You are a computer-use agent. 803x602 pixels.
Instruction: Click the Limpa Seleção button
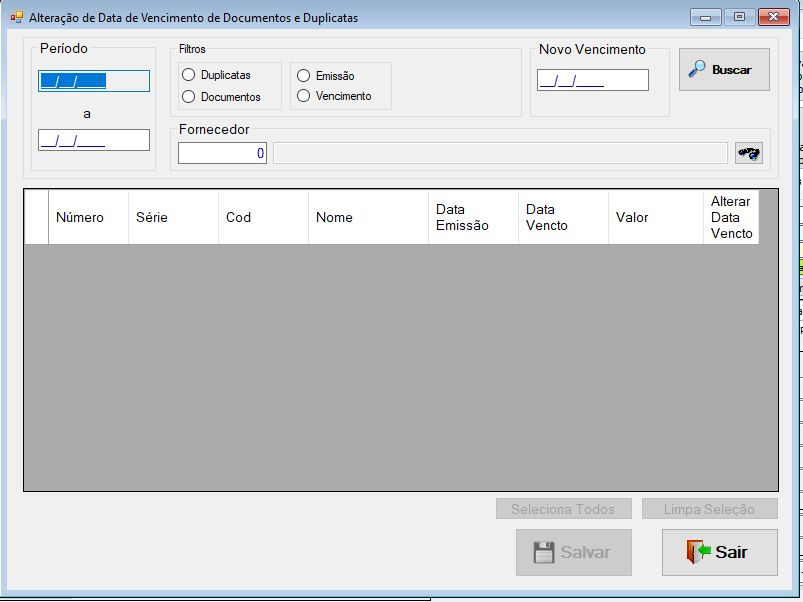[x=710, y=509]
